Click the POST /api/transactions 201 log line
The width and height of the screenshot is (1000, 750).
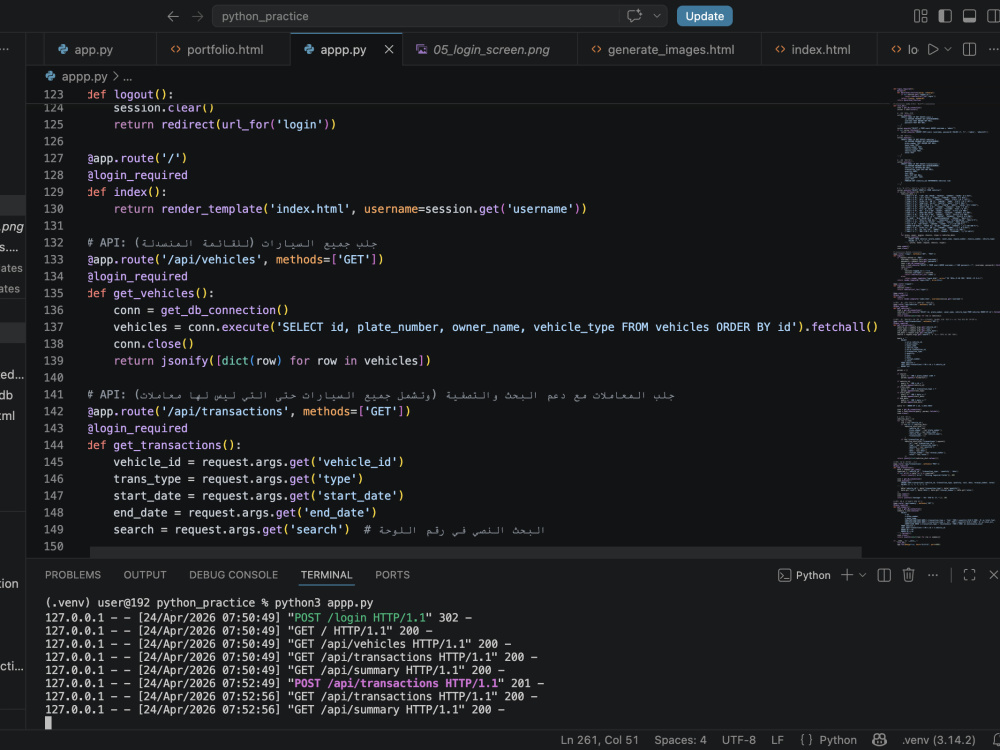[294, 683]
